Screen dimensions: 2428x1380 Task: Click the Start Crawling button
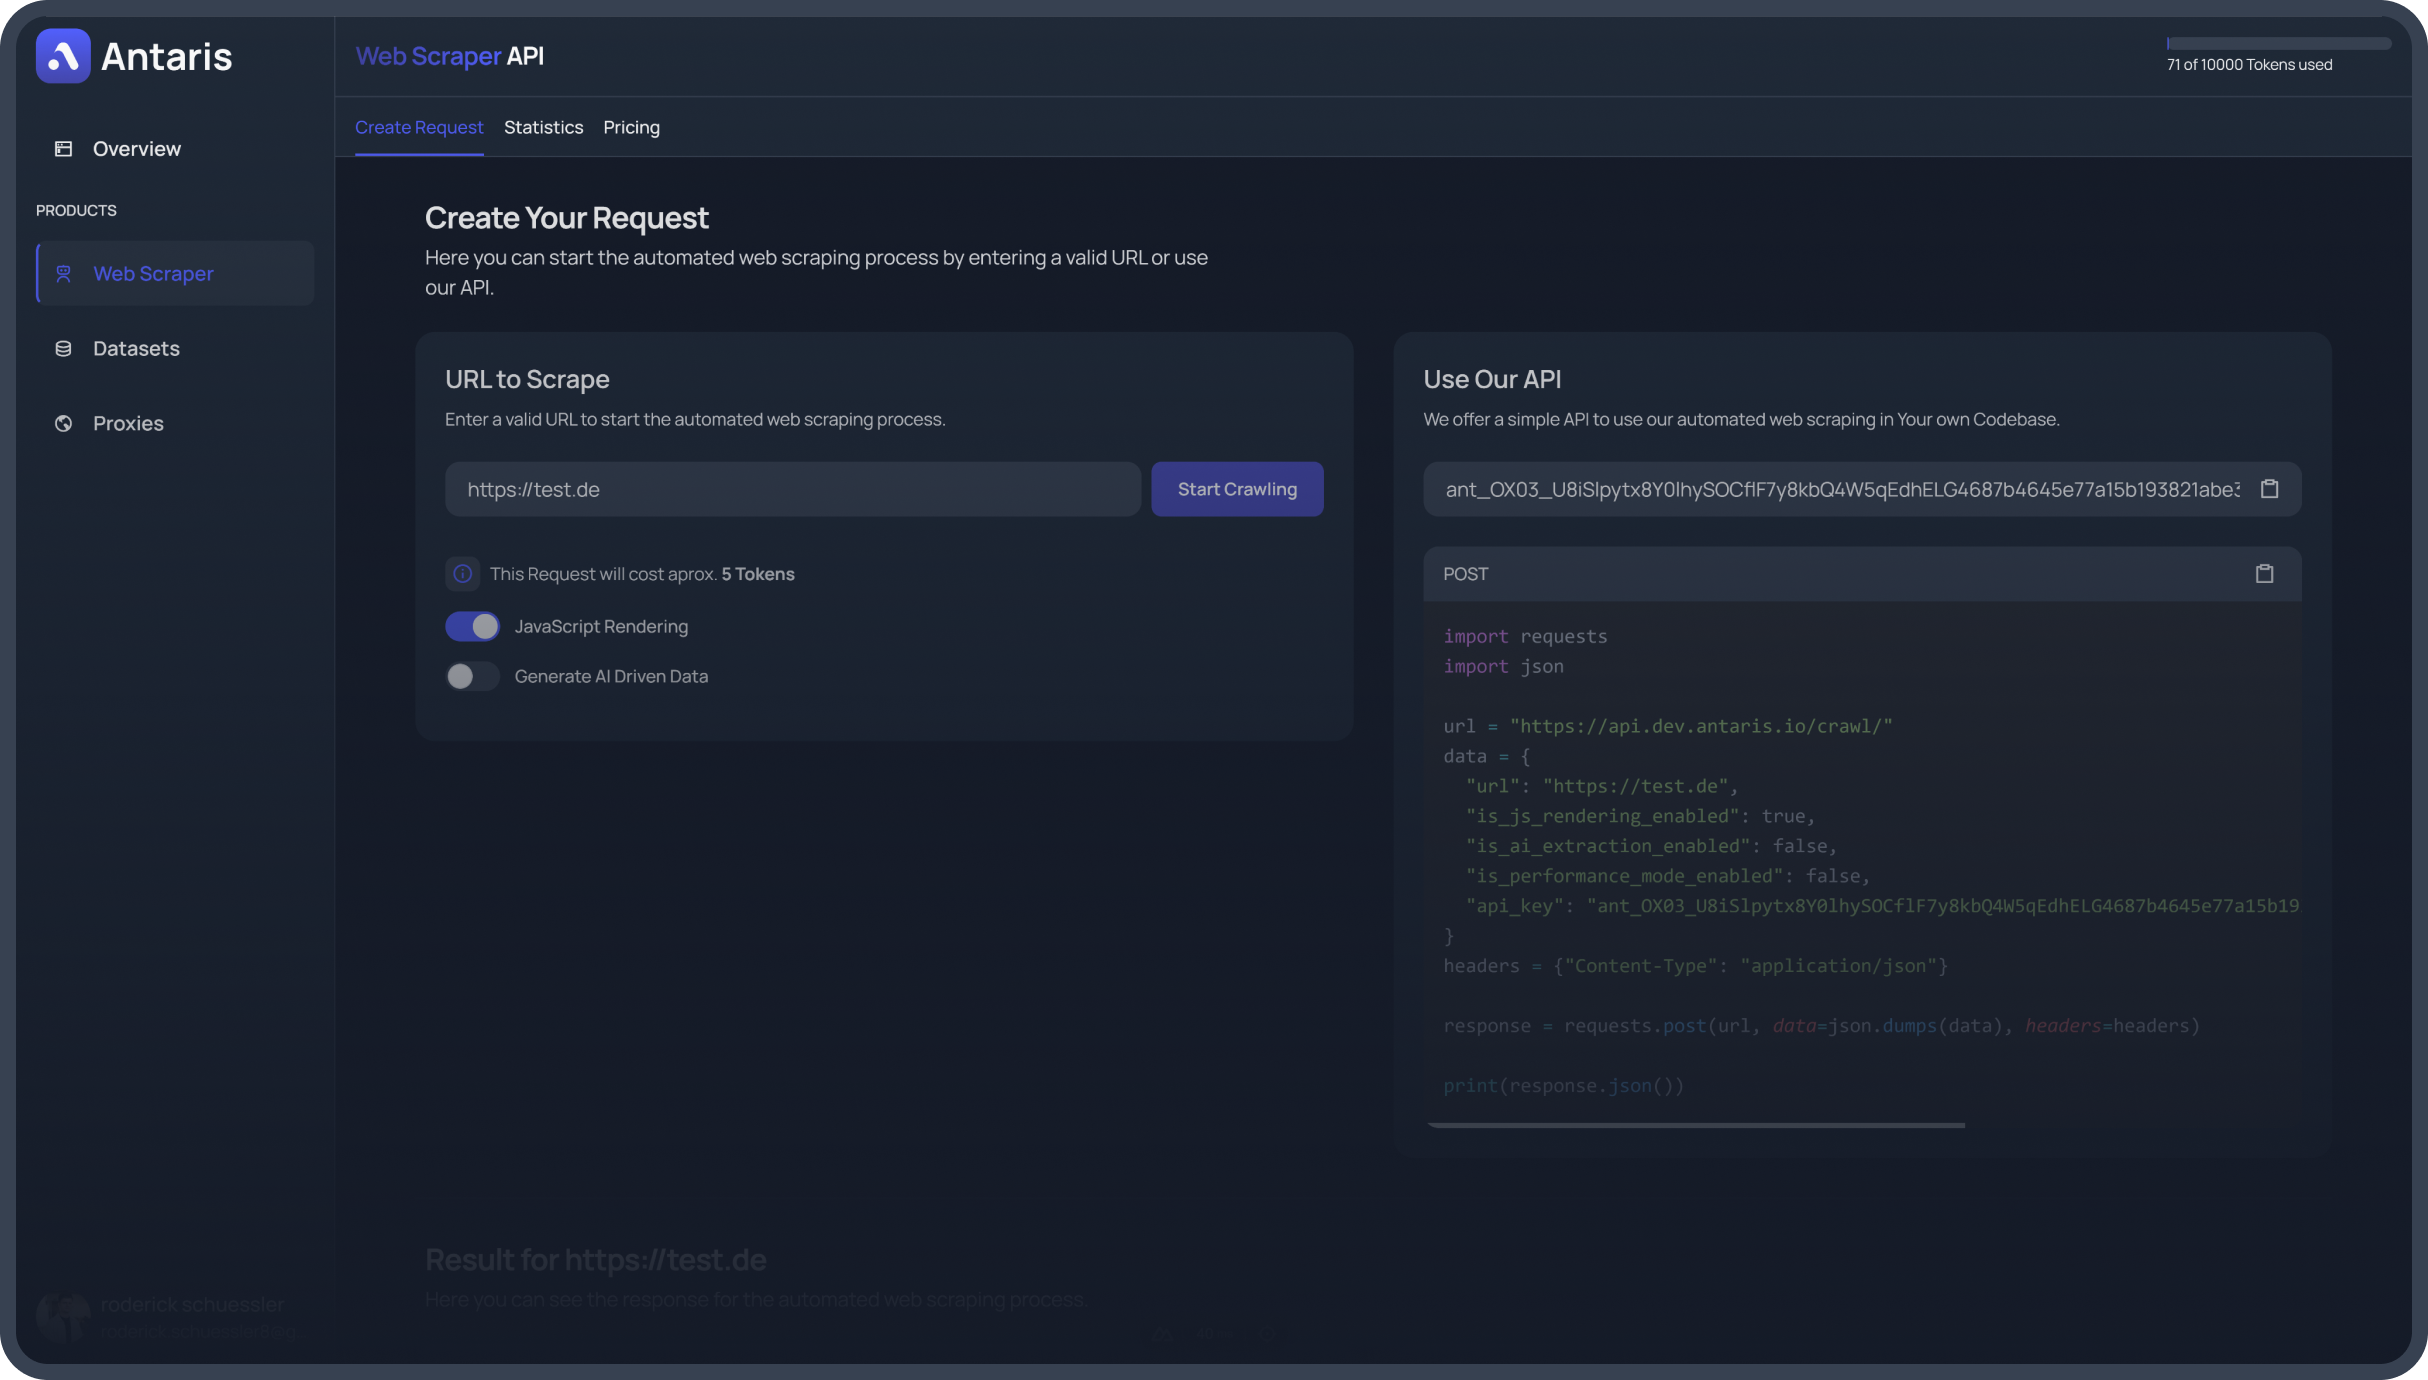click(1237, 488)
